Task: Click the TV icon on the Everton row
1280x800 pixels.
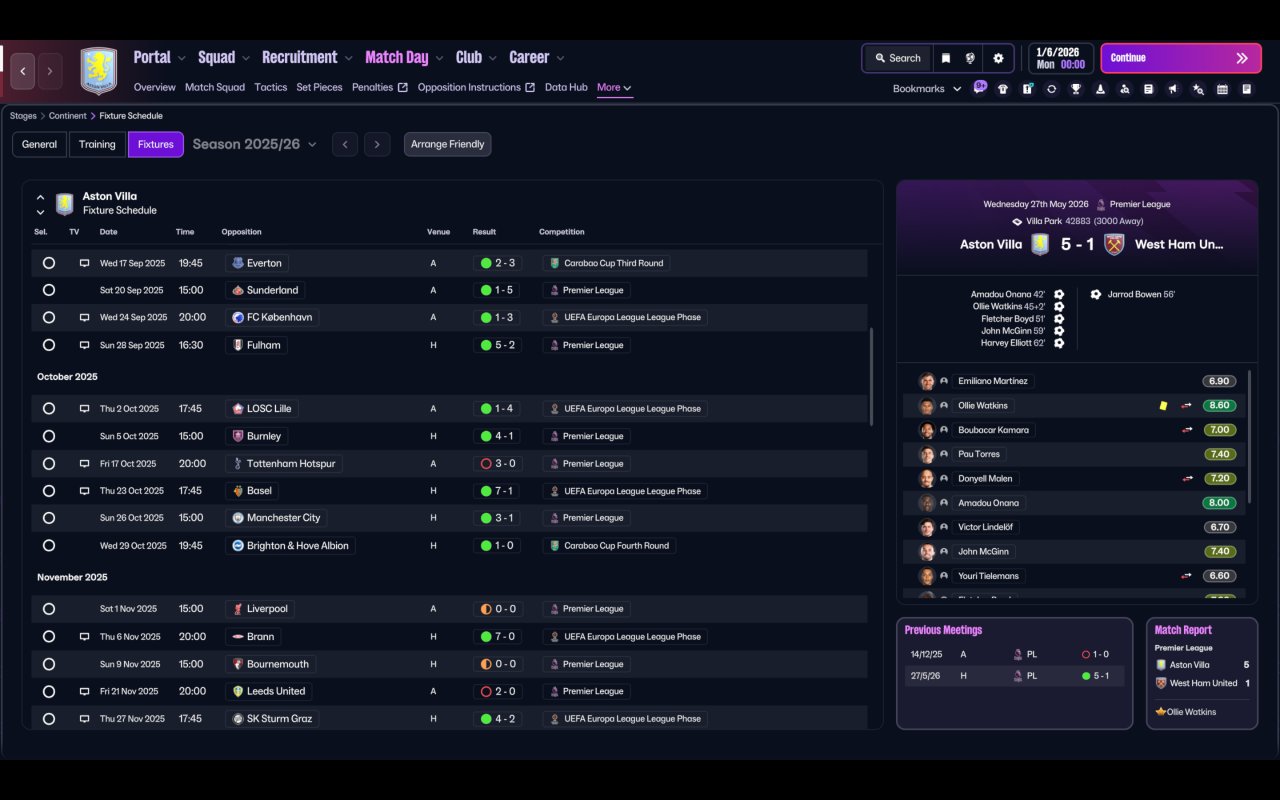Action: coord(84,263)
